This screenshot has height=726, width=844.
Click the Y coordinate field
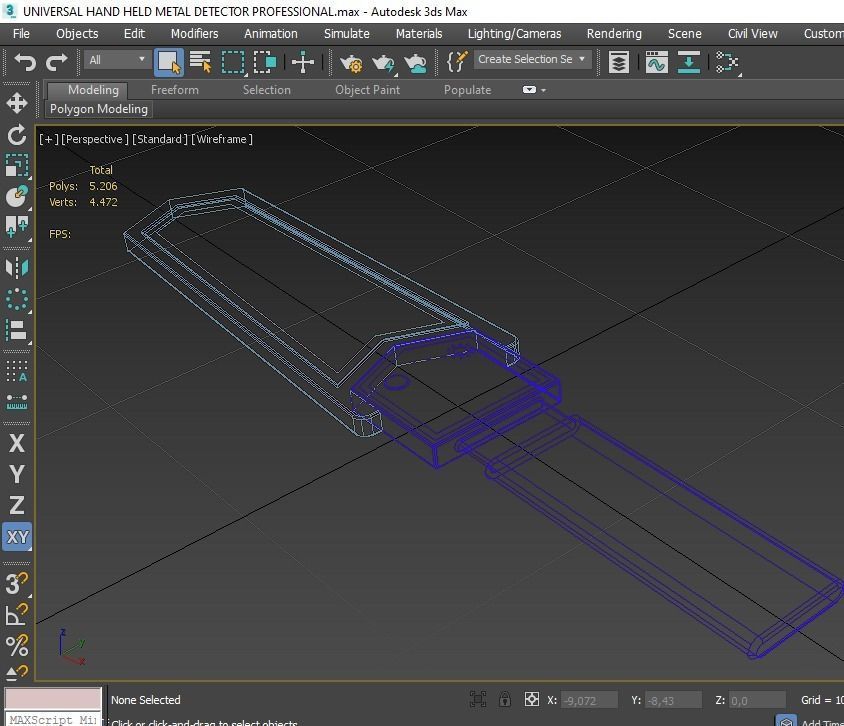(x=673, y=700)
